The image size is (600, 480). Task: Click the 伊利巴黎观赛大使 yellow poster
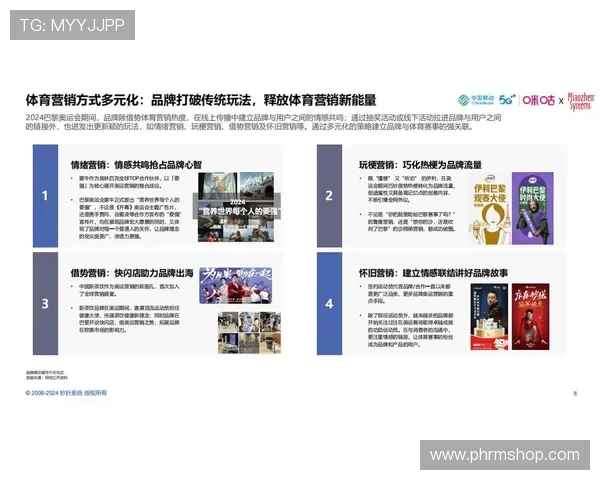[x=489, y=209]
